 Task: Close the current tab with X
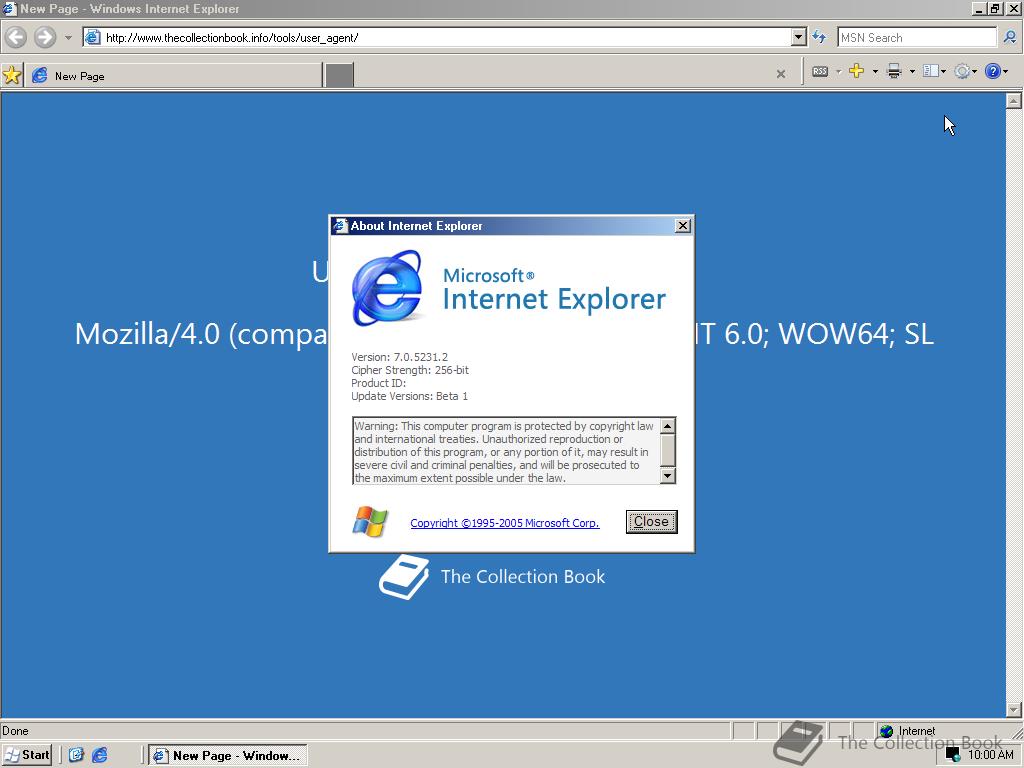(781, 74)
